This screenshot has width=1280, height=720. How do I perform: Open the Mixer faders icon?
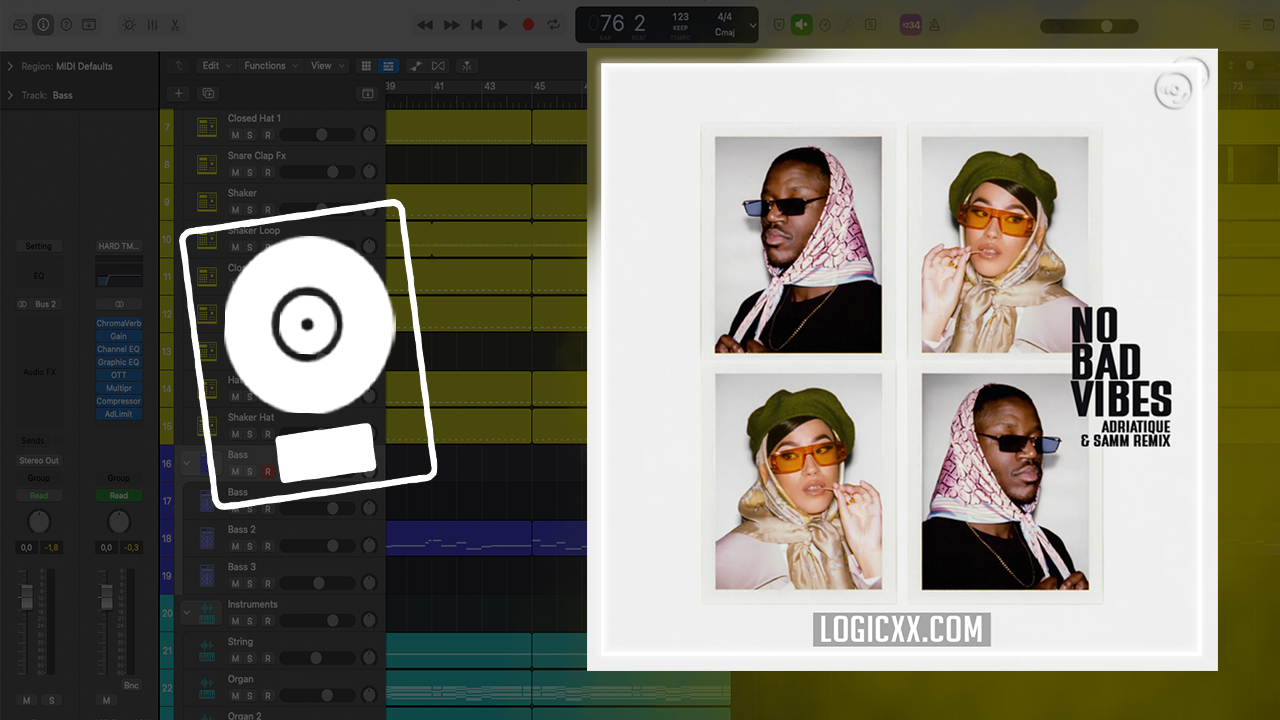coord(152,25)
